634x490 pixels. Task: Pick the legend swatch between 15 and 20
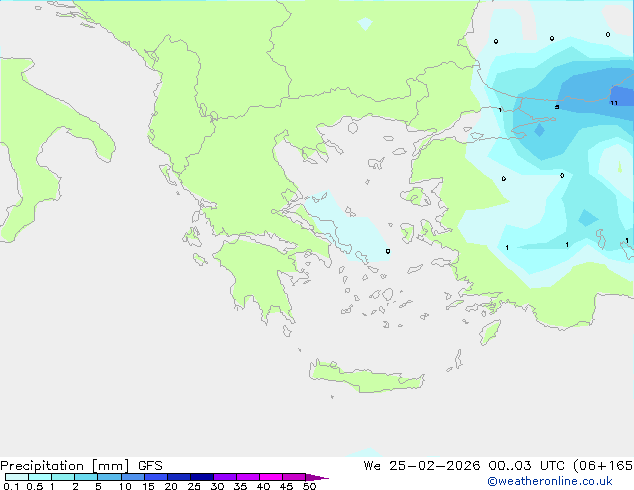tap(156, 477)
